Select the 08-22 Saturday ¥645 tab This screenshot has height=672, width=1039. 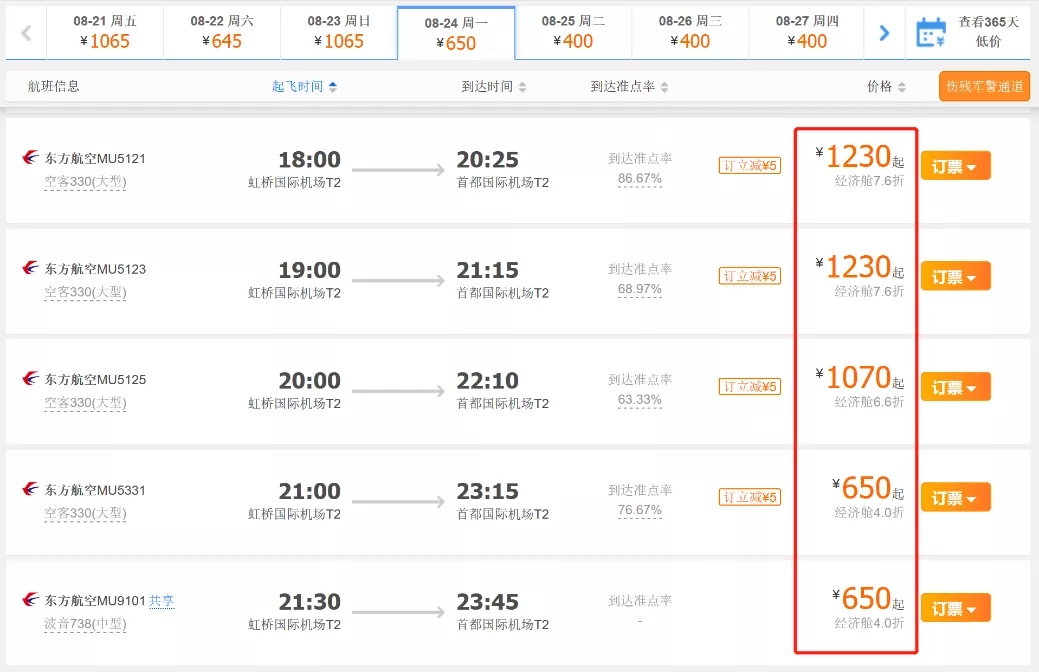222,32
